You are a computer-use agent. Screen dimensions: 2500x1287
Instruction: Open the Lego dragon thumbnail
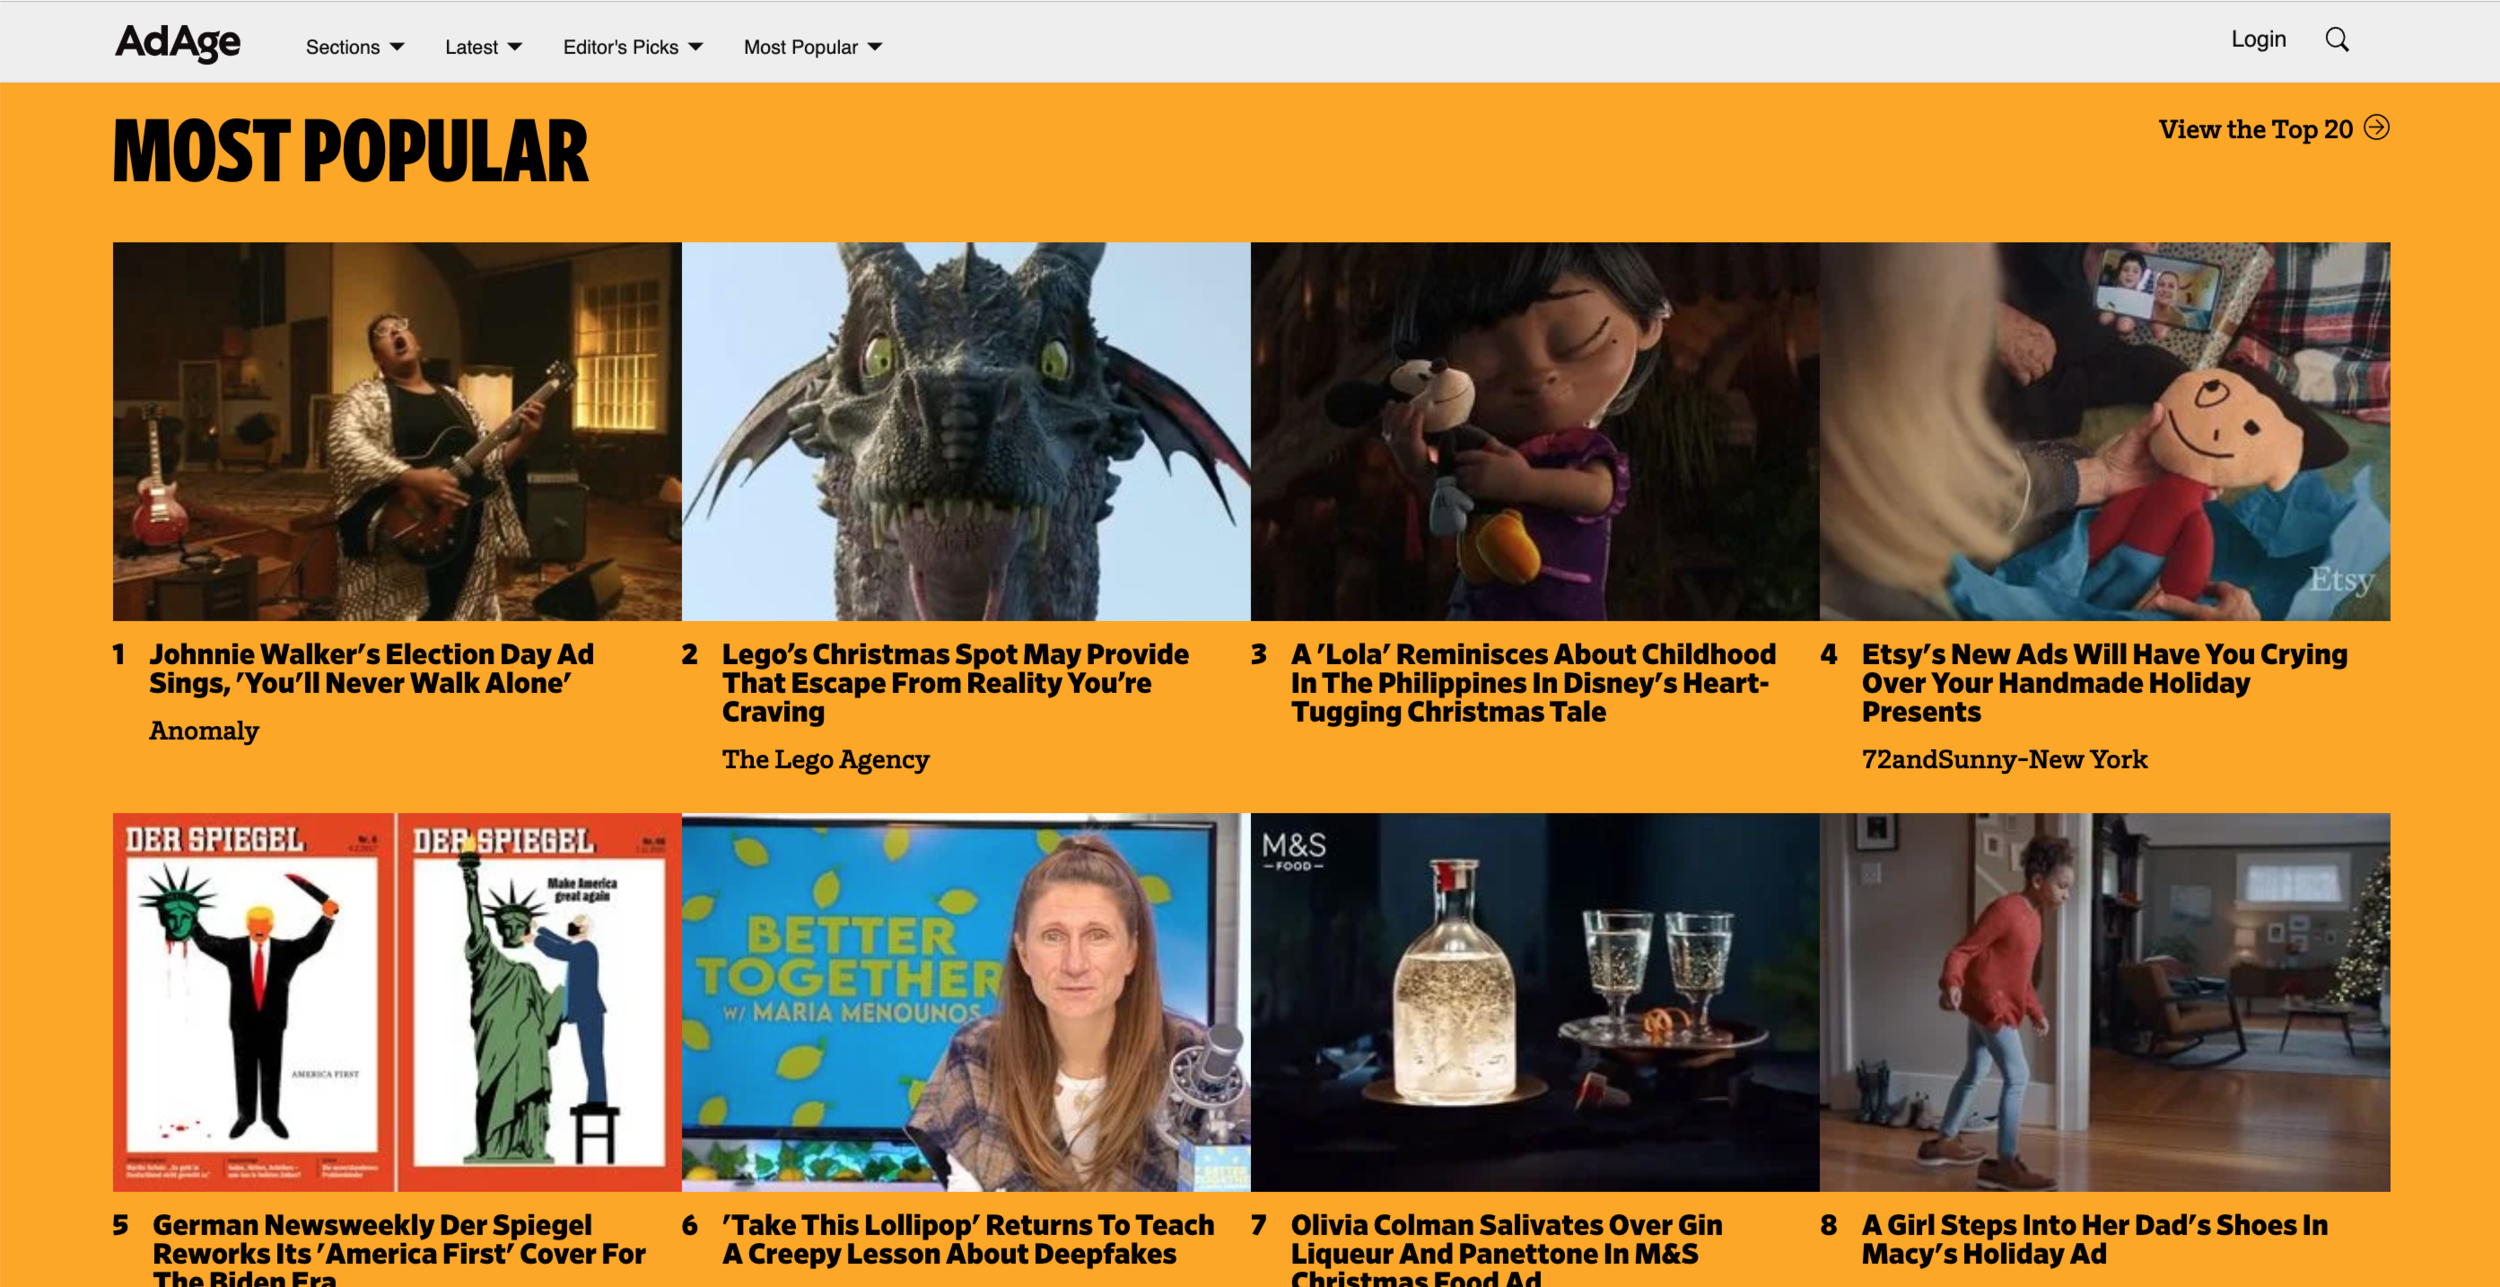click(x=966, y=431)
